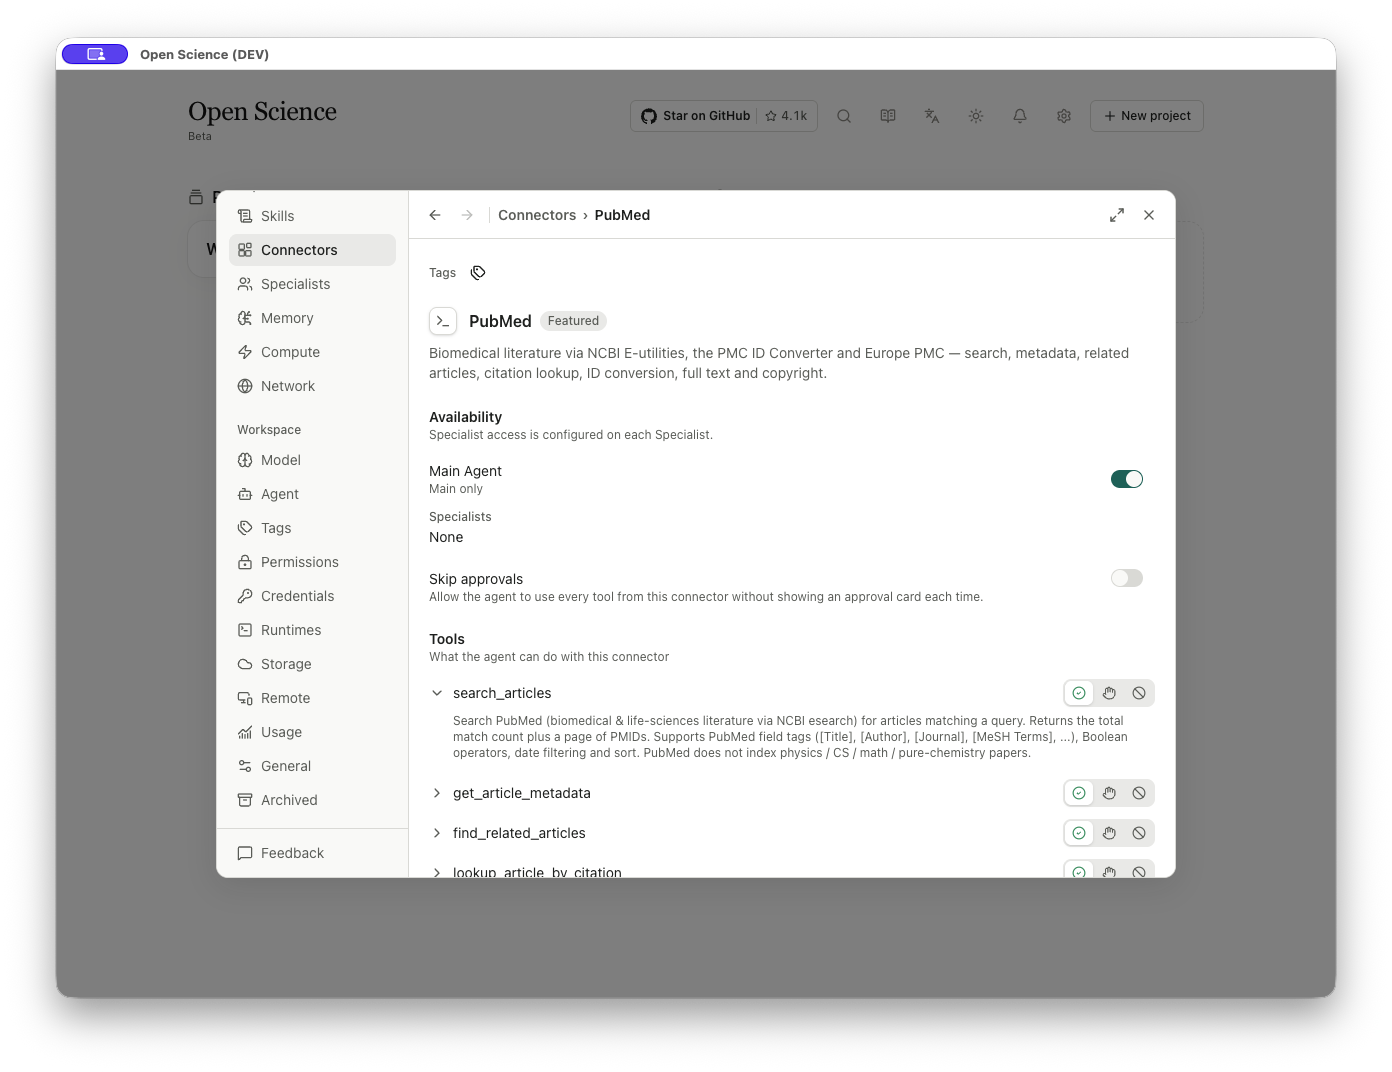Expand the get_article_metadata tool
The height and width of the screenshot is (1072, 1392).
click(437, 793)
